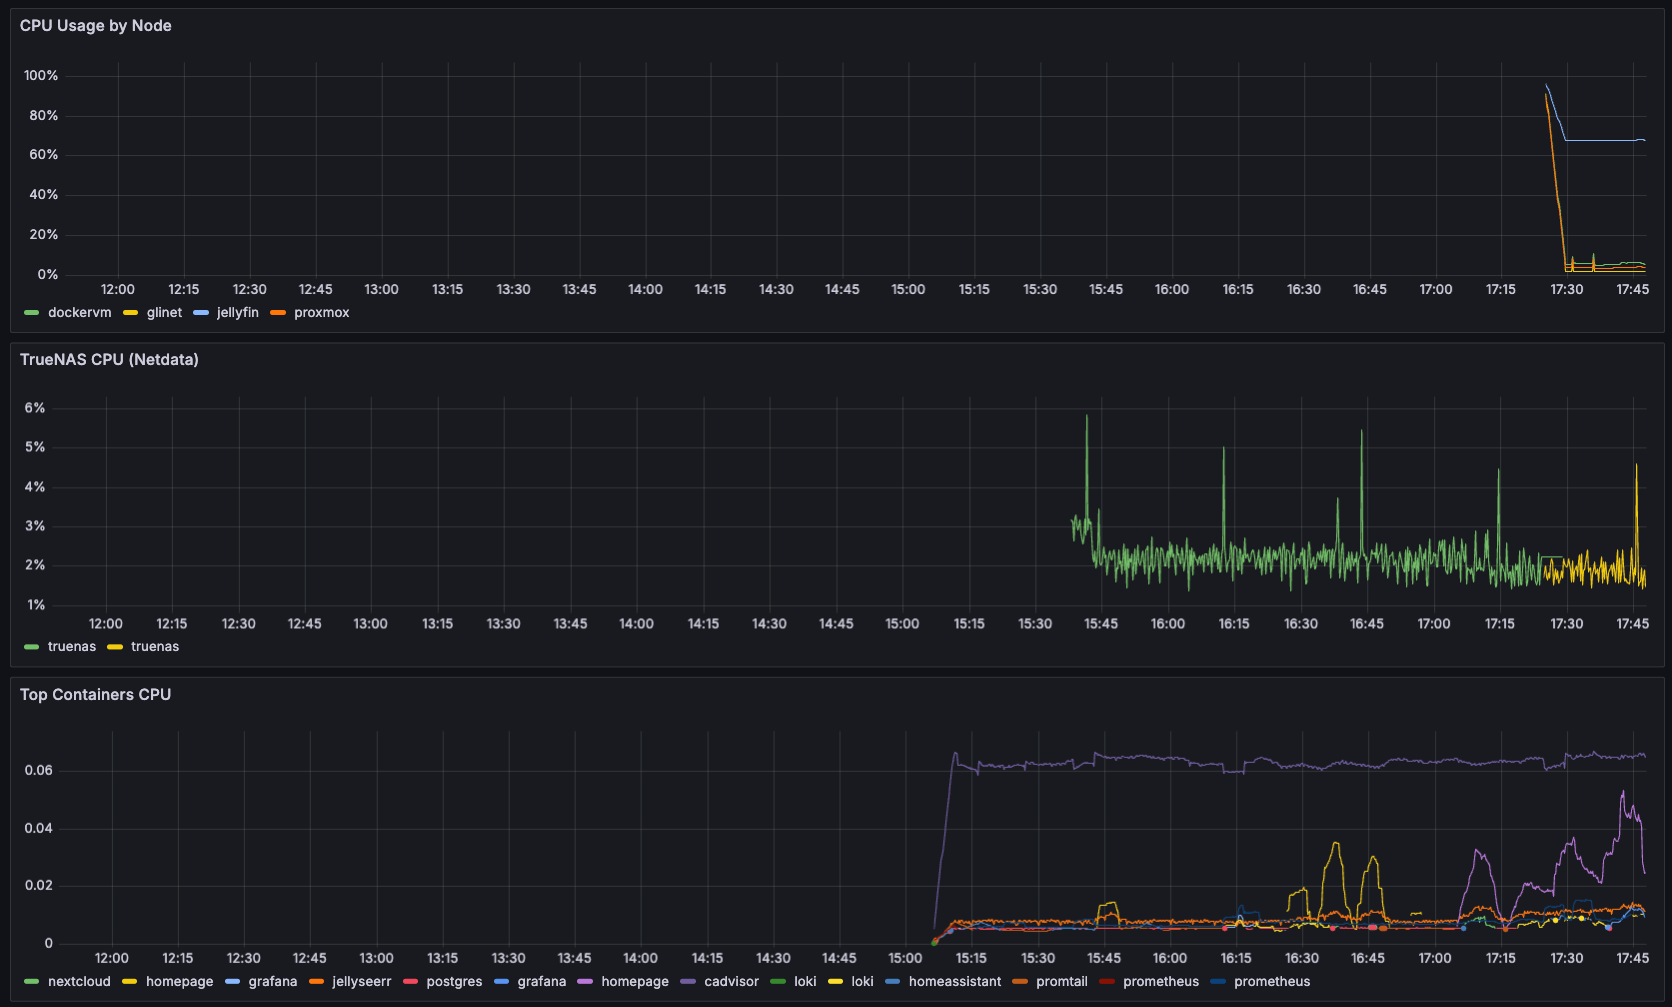Toggle the proxmox legend entry

[321, 312]
